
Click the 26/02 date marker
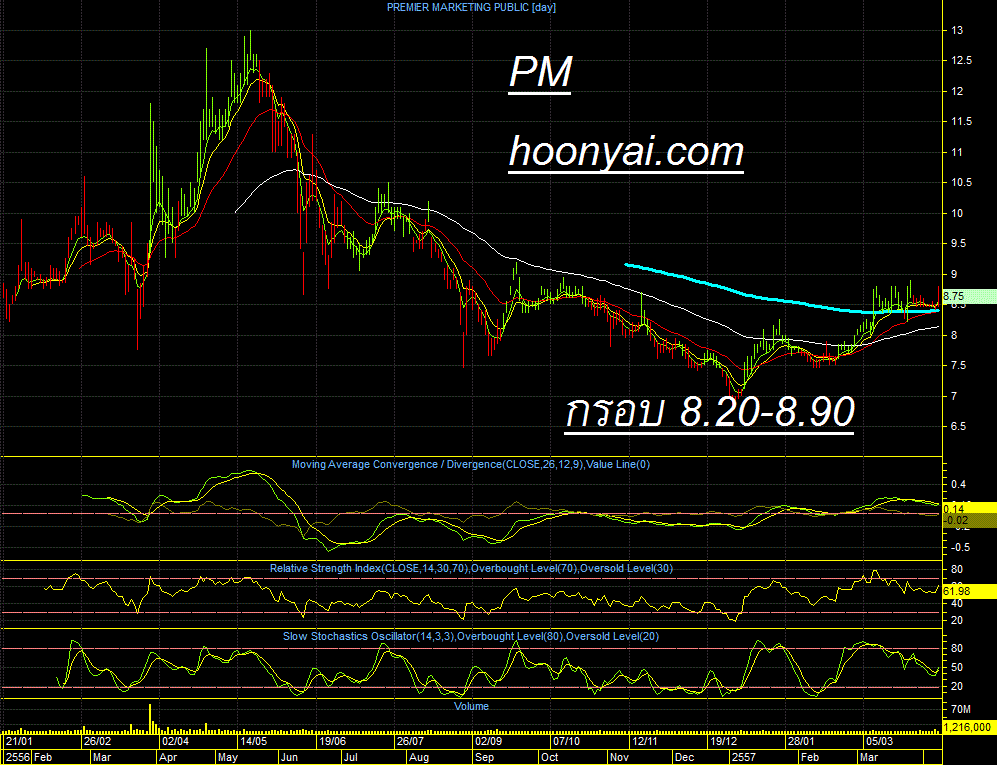pos(97,741)
